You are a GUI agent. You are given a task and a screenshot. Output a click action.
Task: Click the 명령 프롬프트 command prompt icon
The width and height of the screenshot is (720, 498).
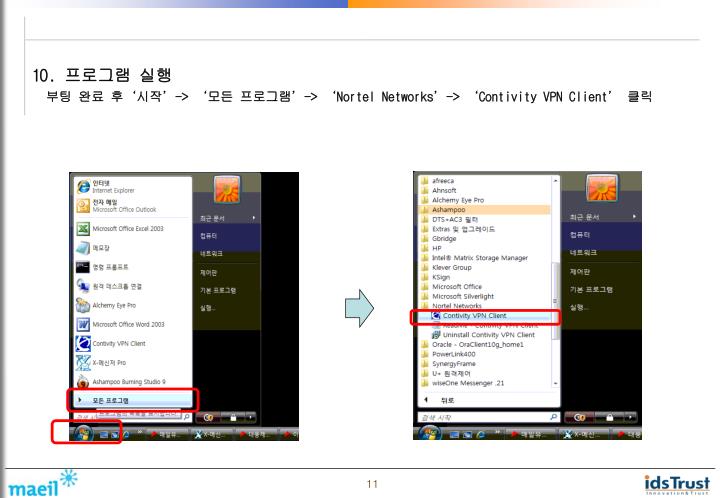click(x=83, y=267)
